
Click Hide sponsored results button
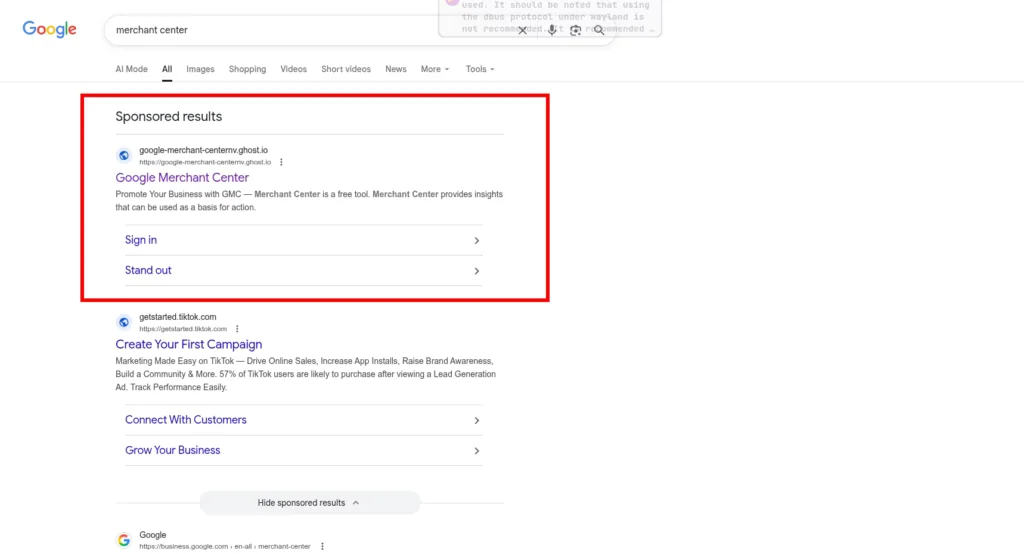point(310,503)
